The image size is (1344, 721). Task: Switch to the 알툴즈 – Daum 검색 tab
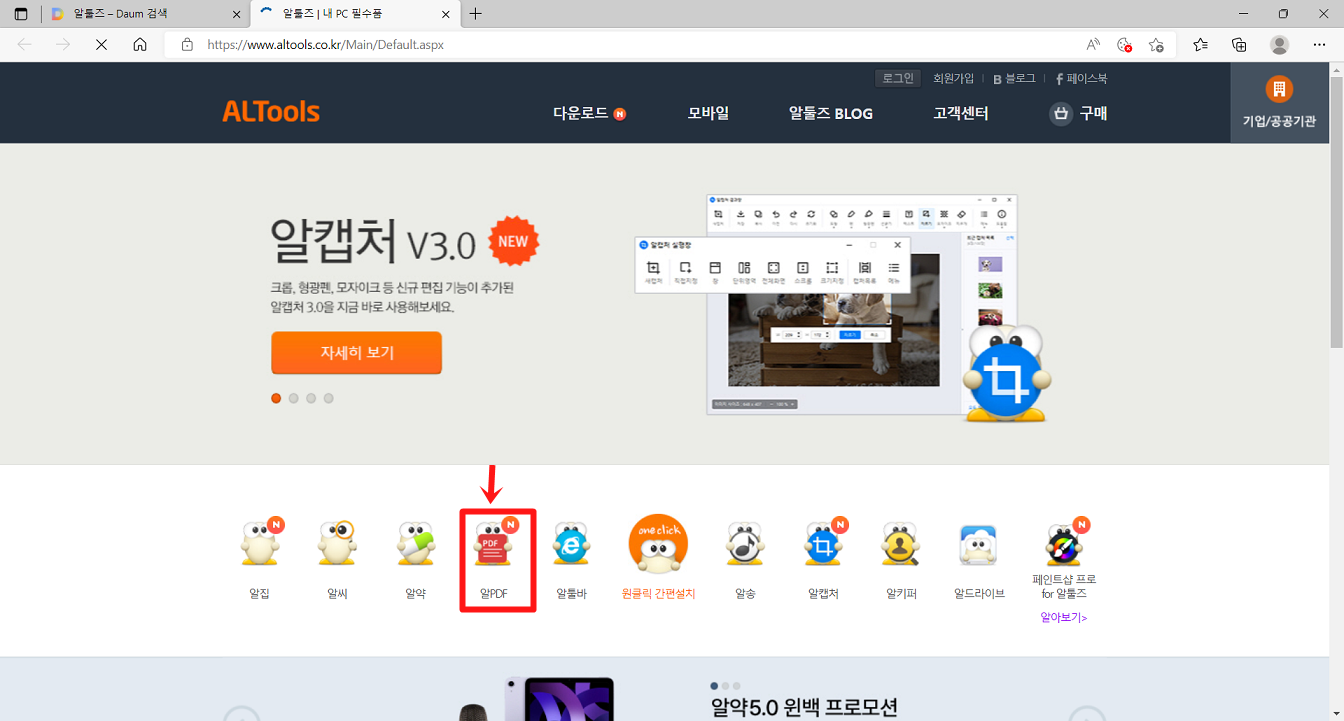coord(144,14)
